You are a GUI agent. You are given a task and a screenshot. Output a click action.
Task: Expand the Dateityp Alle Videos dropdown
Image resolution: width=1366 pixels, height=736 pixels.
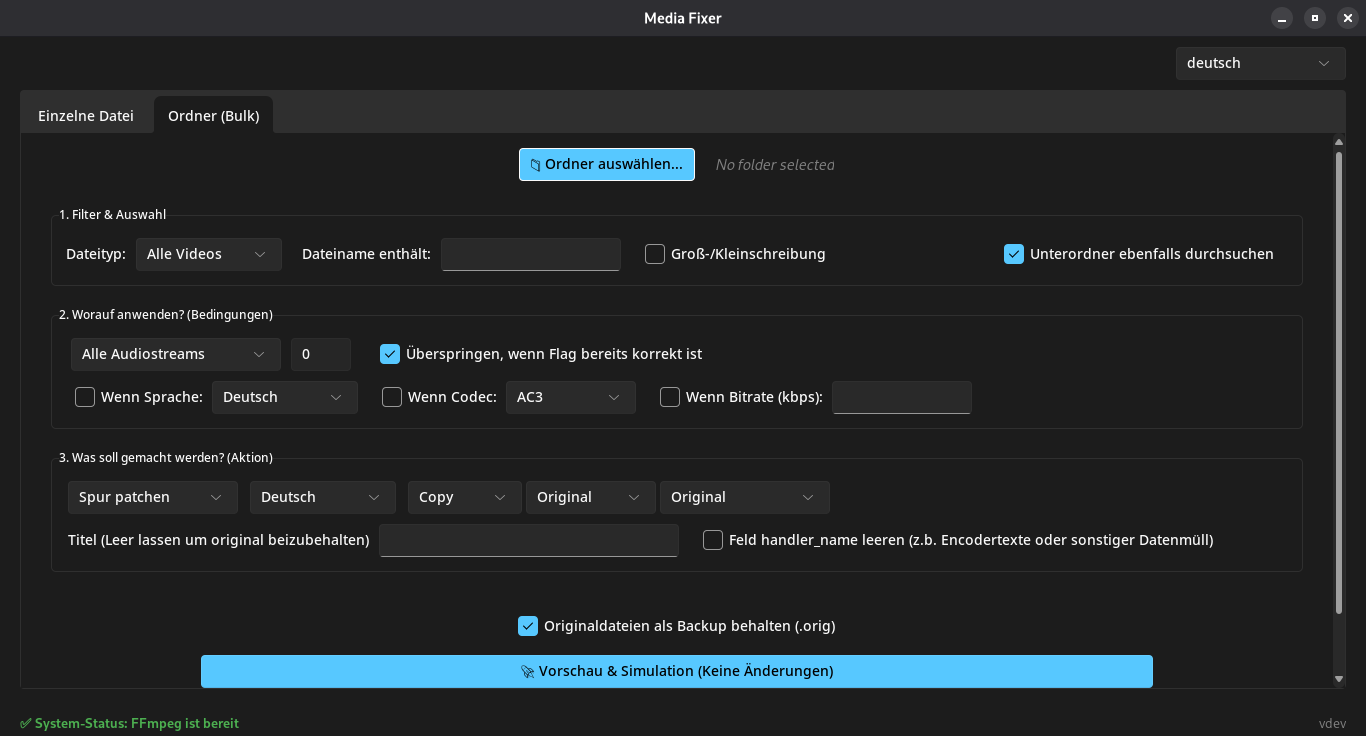(208, 254)
